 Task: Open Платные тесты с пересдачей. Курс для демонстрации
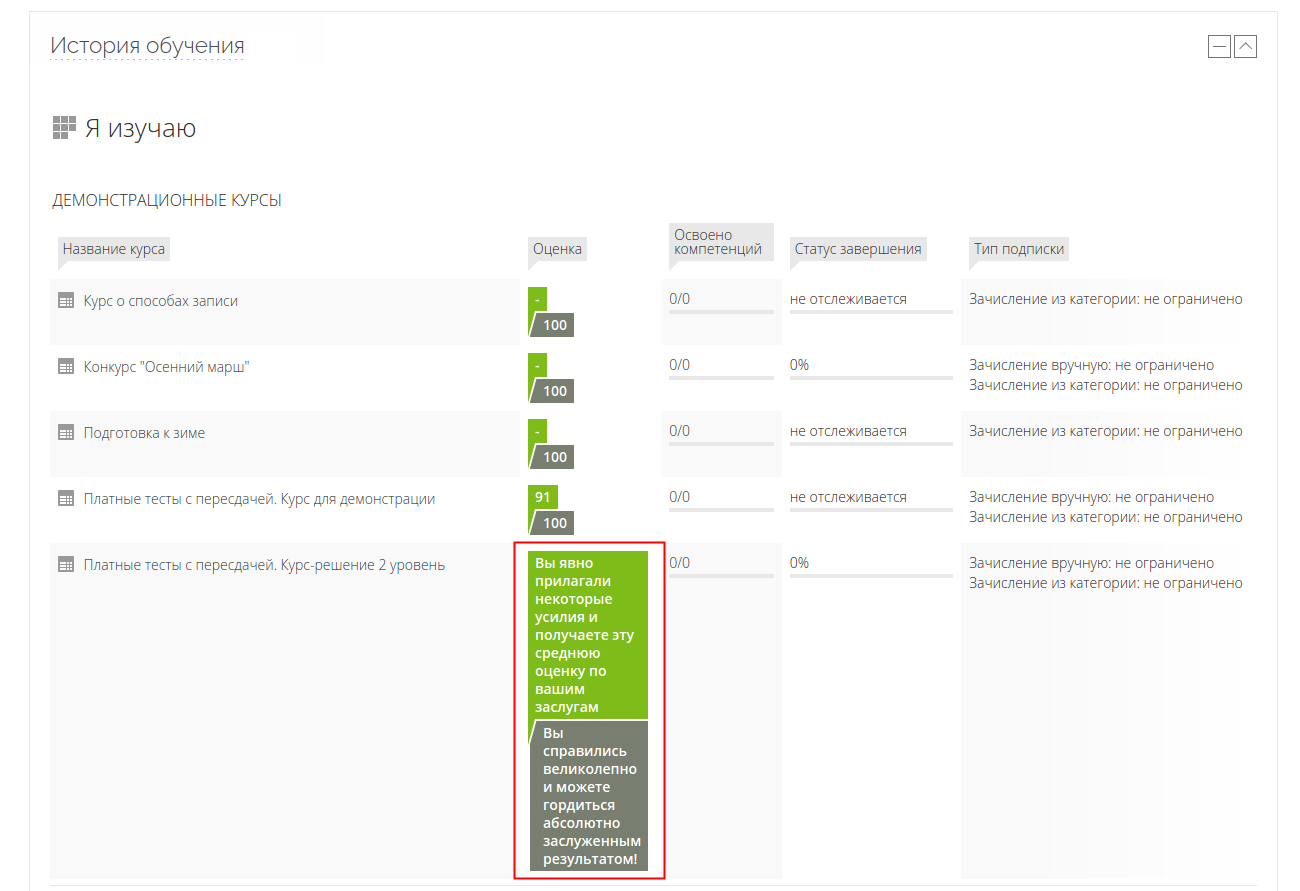[259, 499]
